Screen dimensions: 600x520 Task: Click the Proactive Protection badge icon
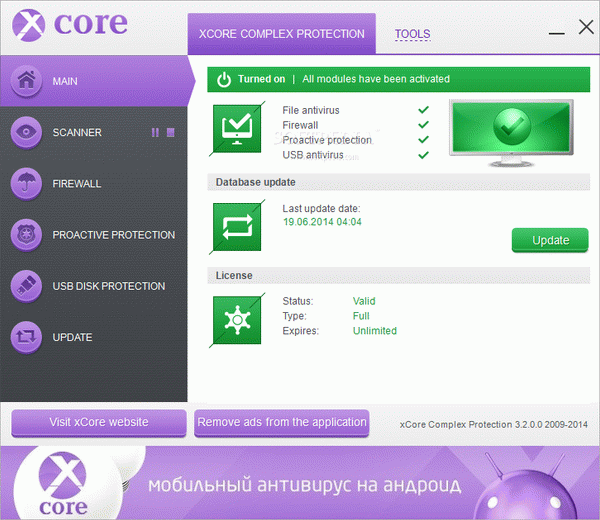26,235
